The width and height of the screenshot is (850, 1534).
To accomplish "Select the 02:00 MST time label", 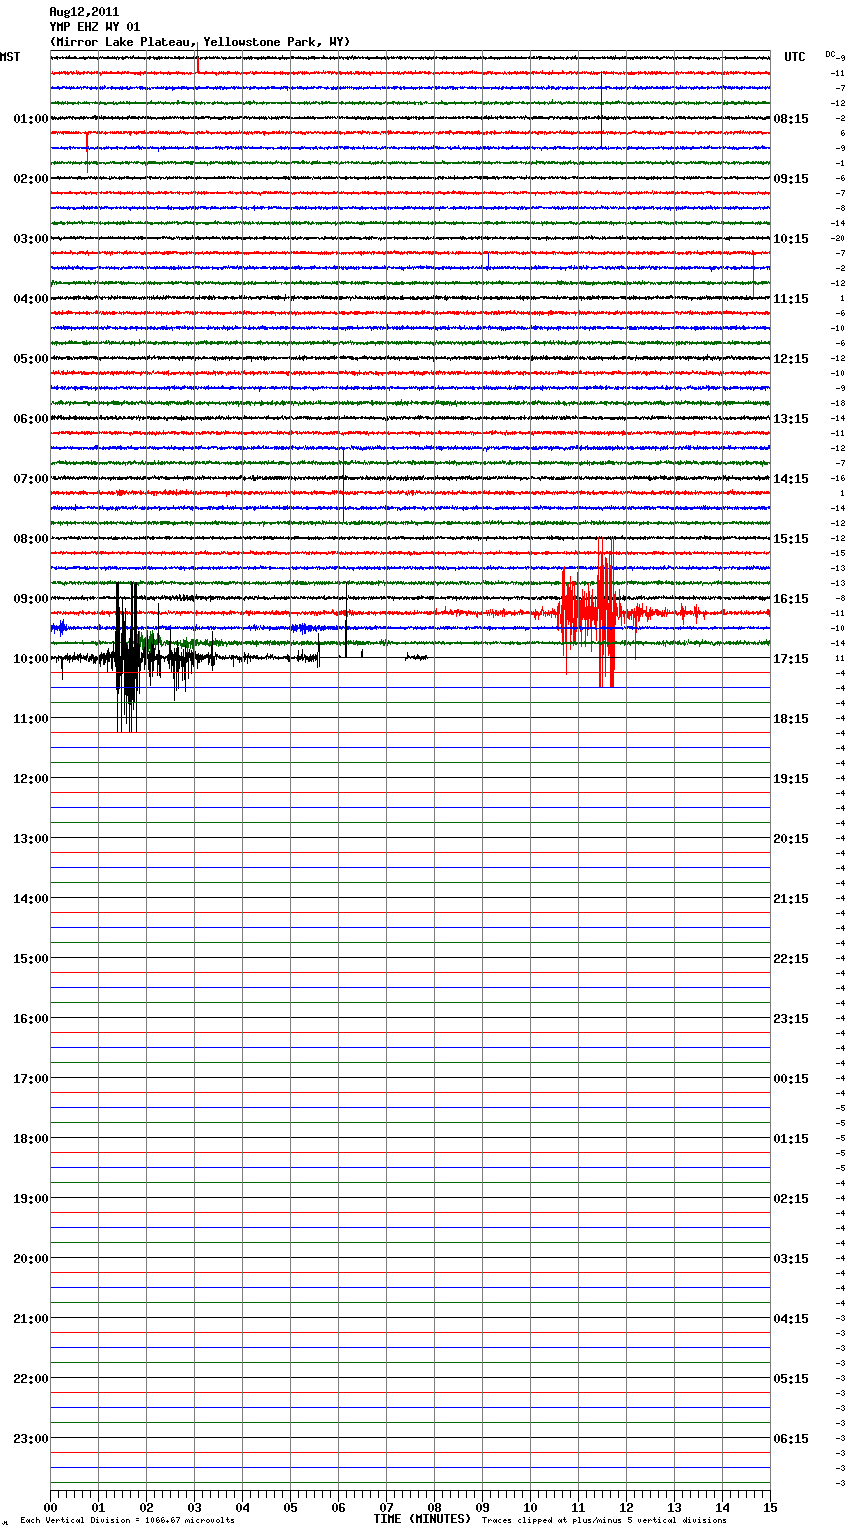I will point(31,179).
